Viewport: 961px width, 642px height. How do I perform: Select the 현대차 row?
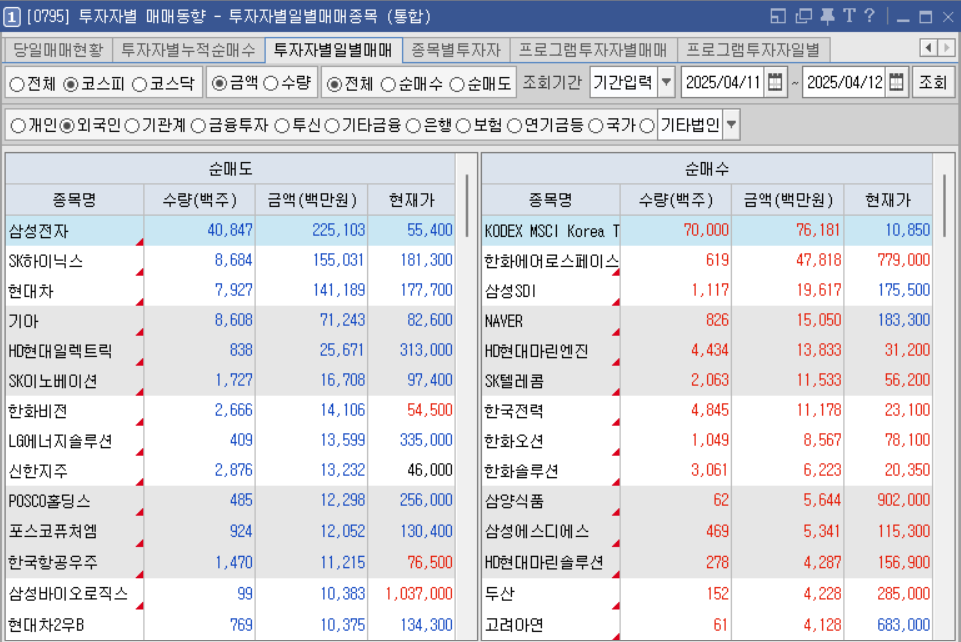230,290
